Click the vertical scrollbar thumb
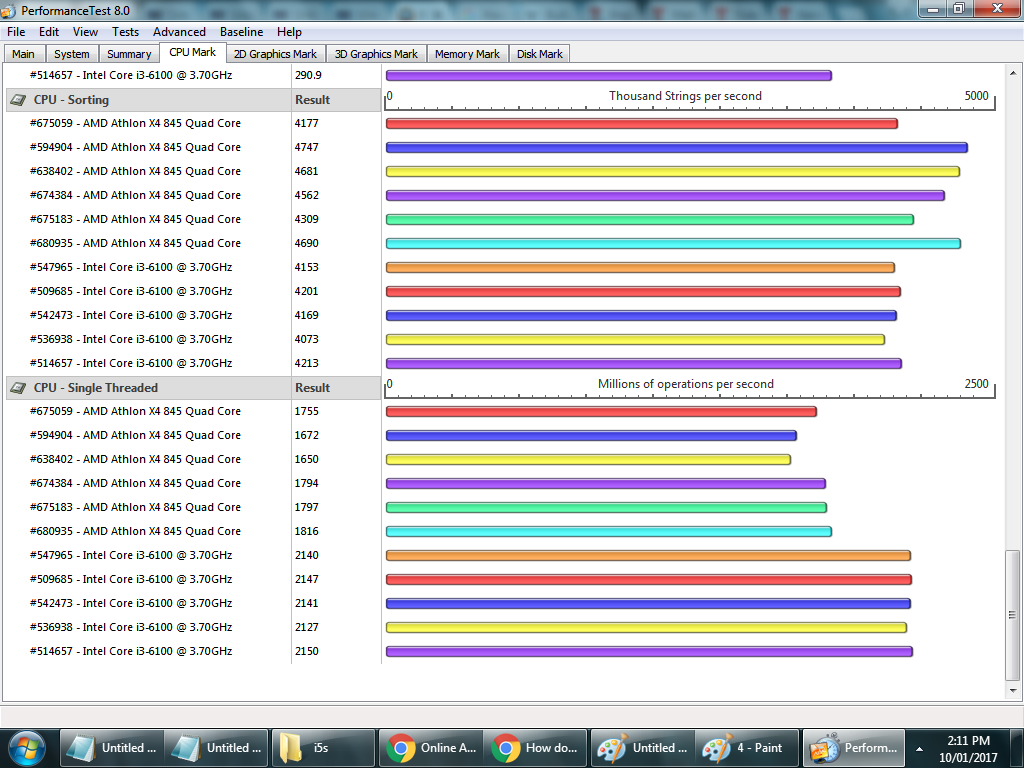This screenshot has width=1024, height=768. pyautogui.click(x=1012, y=615)
